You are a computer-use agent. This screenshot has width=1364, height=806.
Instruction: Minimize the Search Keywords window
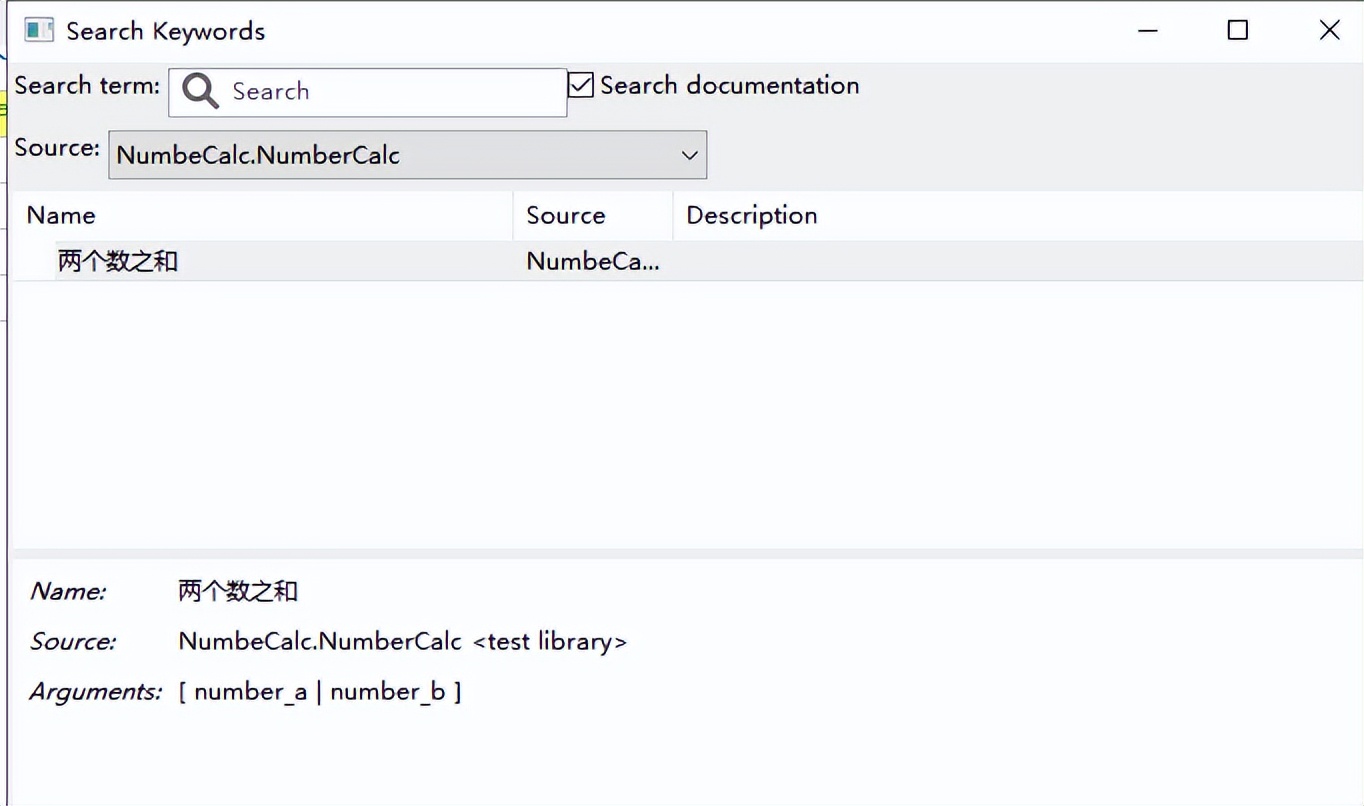tap(1148, 30)
